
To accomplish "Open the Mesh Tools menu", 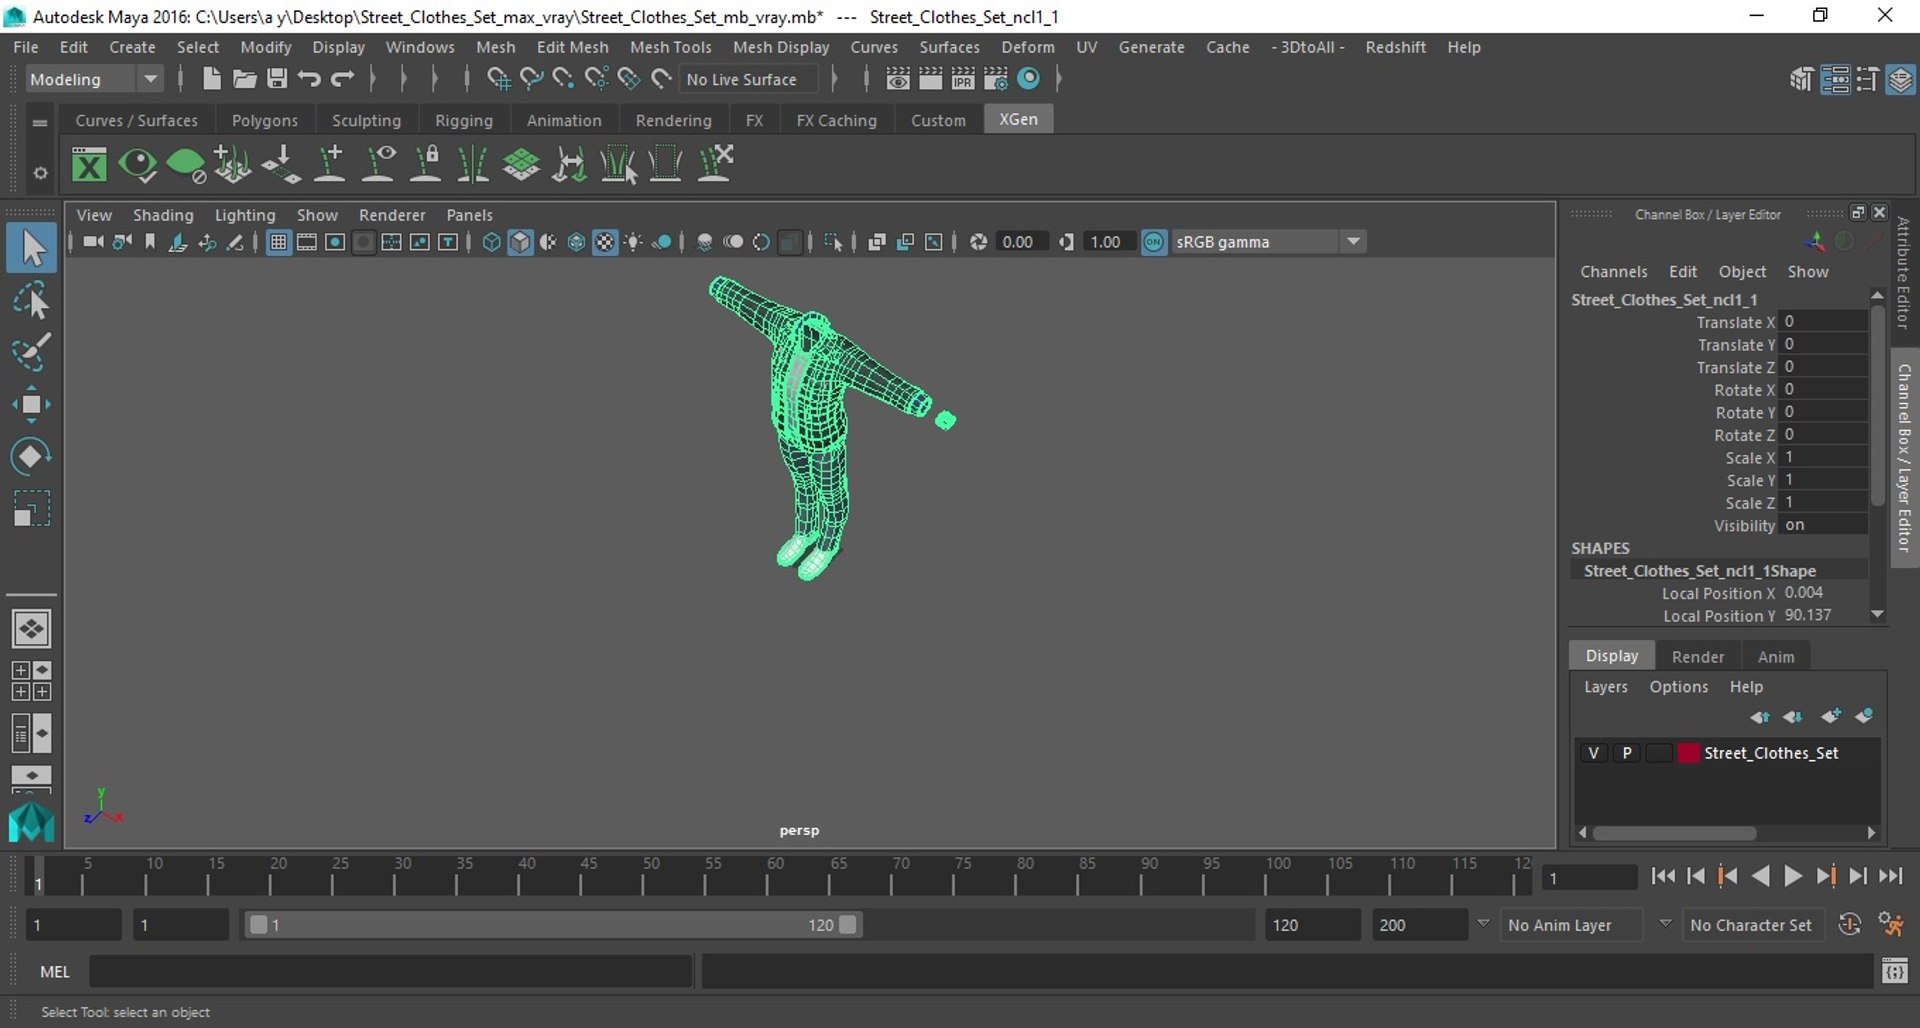I will (670, 47).
